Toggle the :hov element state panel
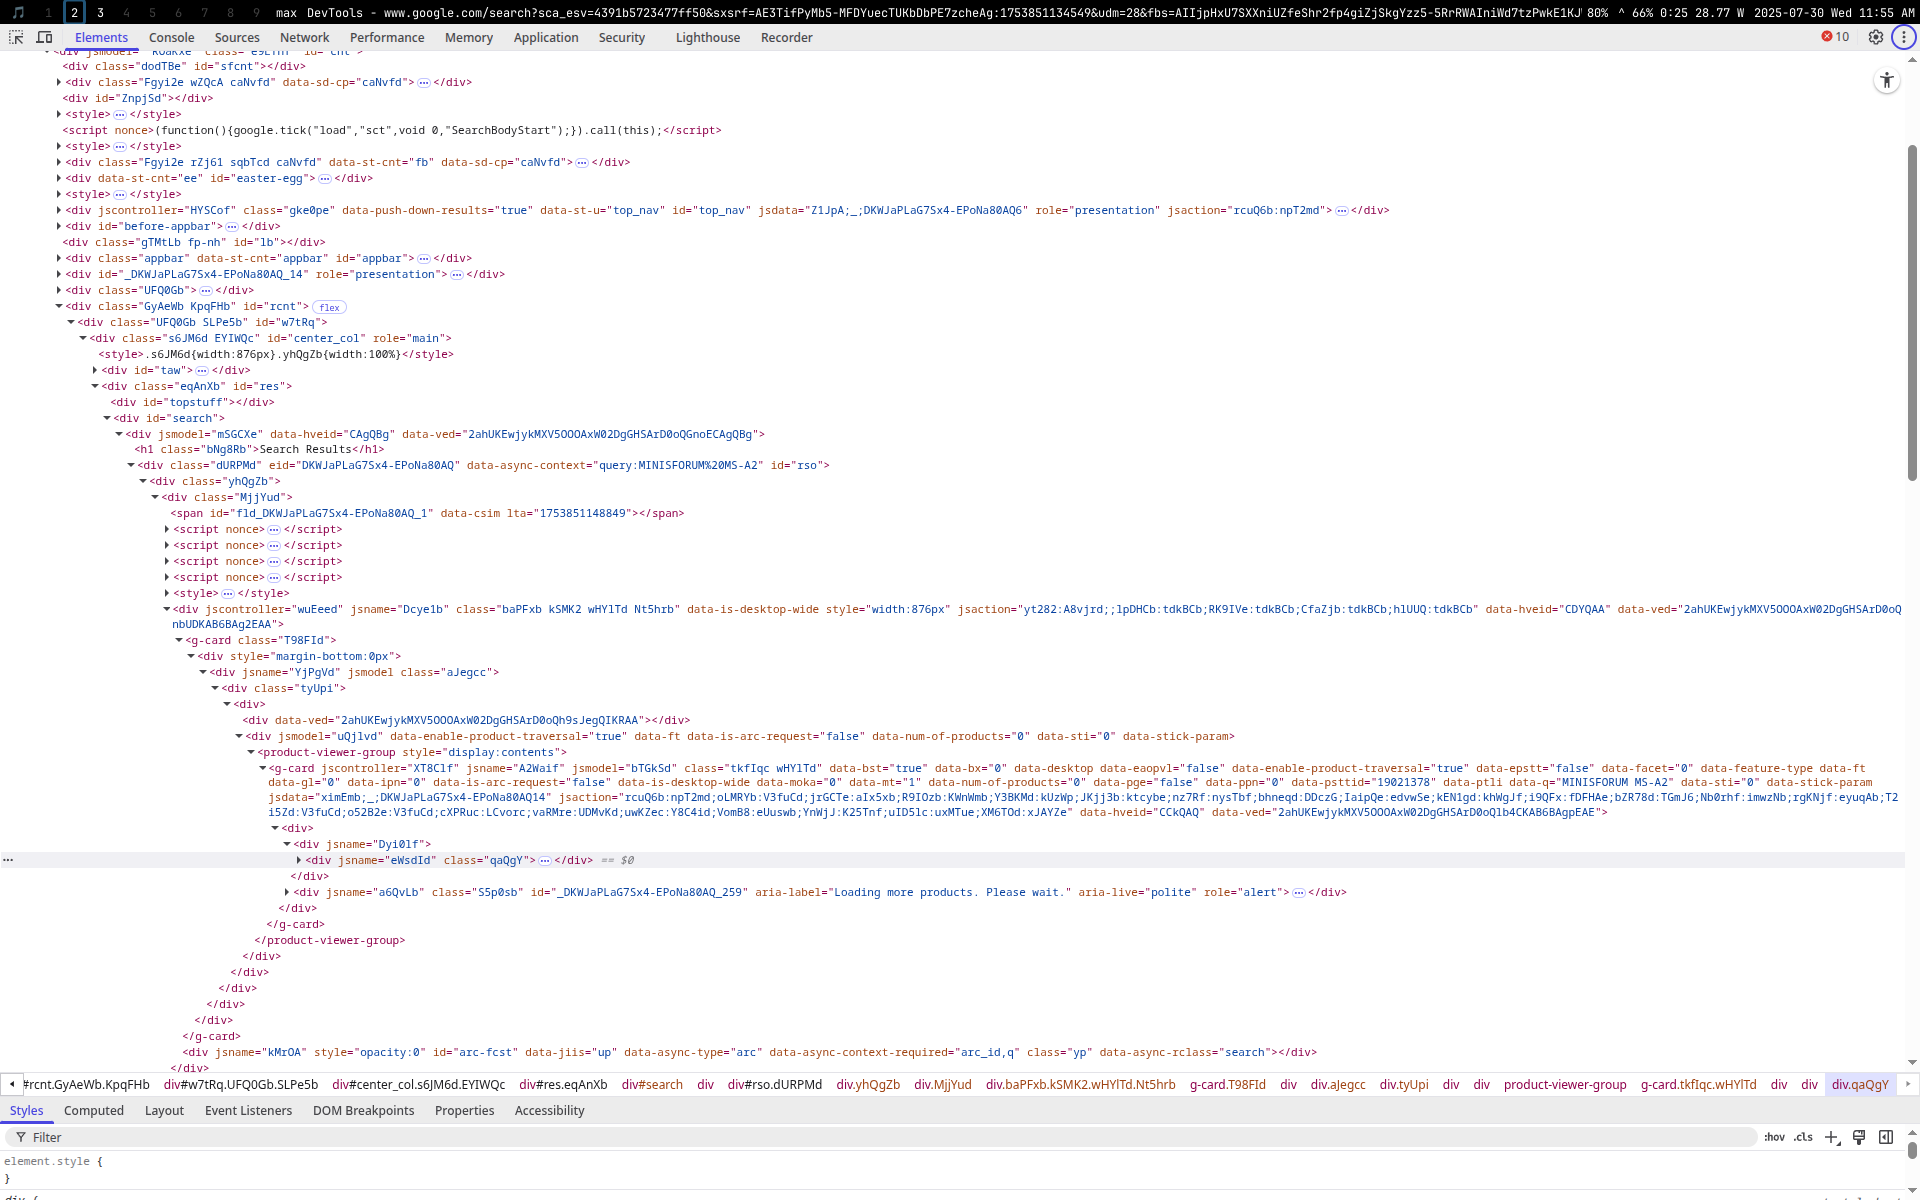This screenshot has height=1200, width=1920. pos(1775,1137)
